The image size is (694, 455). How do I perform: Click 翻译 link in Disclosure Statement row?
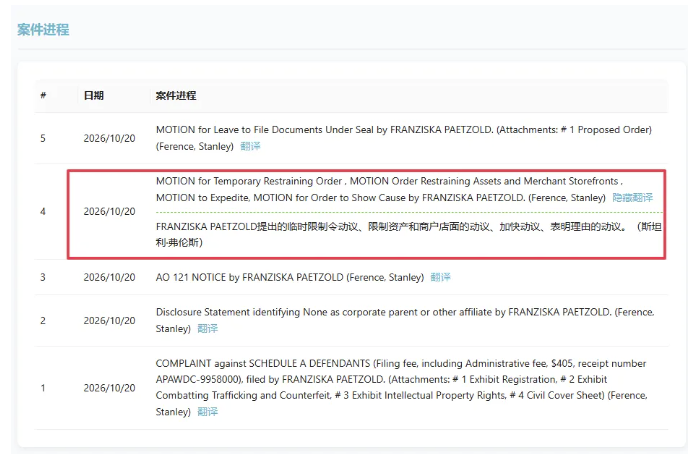click(x=208, y=329)
